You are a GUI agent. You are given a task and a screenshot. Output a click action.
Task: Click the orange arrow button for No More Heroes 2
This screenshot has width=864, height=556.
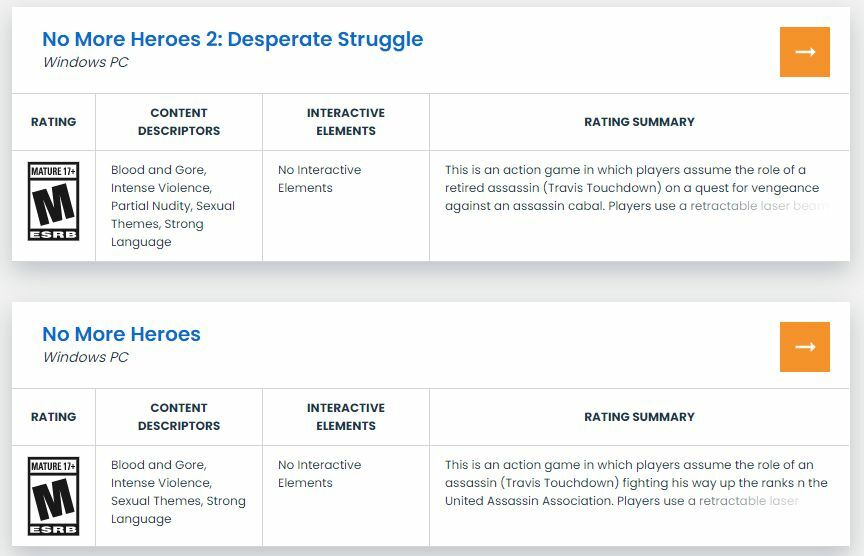click(x=804, y=52)
